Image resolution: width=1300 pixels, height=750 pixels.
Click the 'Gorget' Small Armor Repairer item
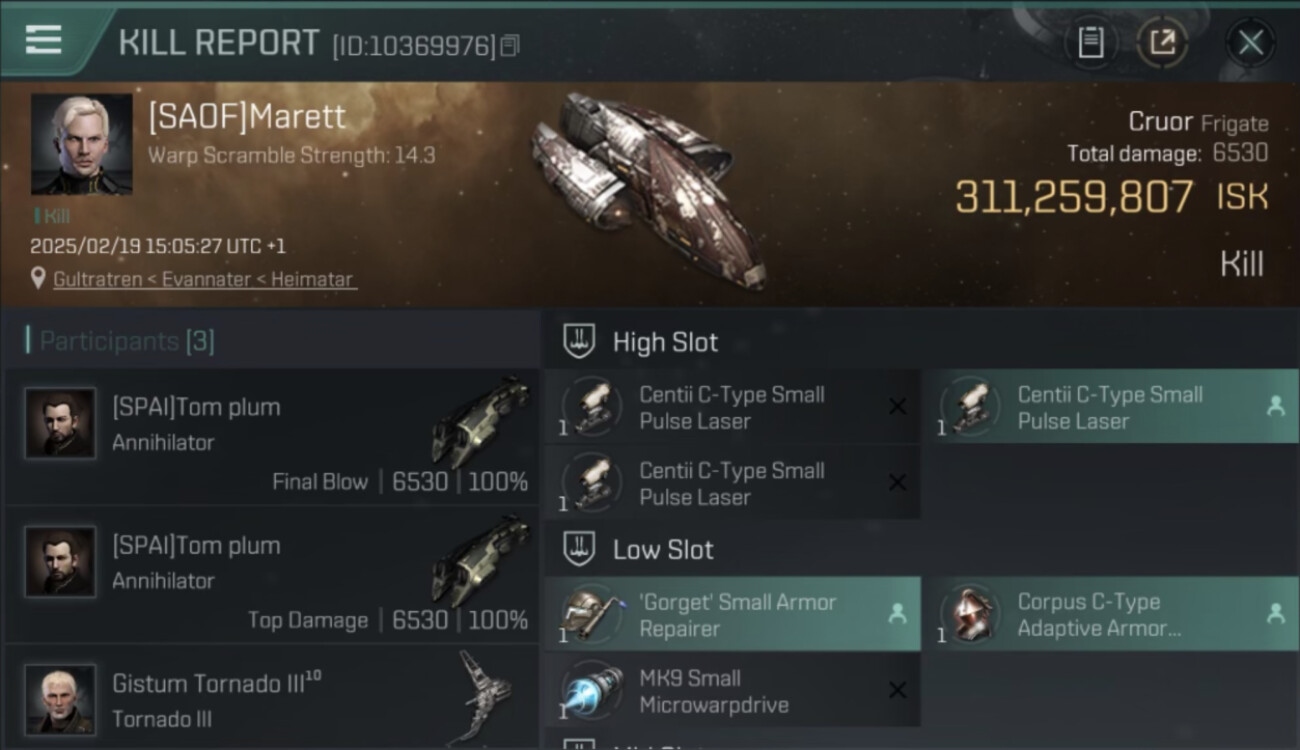pos(733,614)
